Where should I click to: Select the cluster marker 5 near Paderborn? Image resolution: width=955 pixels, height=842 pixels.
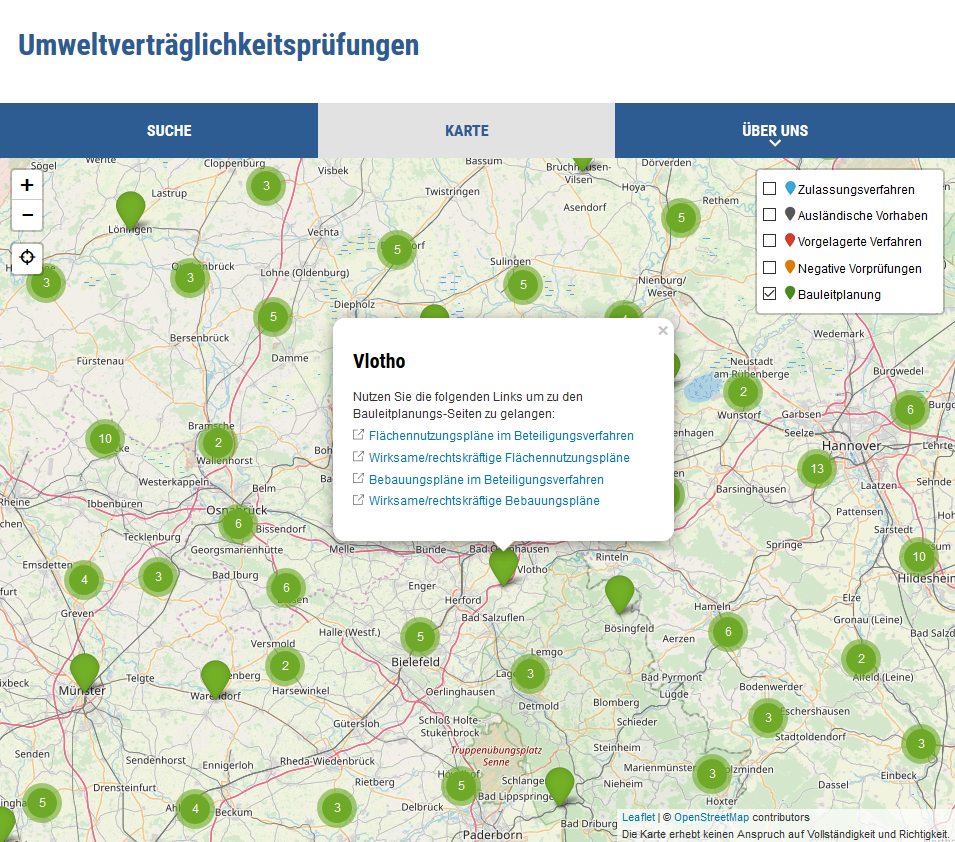point(459,787)
